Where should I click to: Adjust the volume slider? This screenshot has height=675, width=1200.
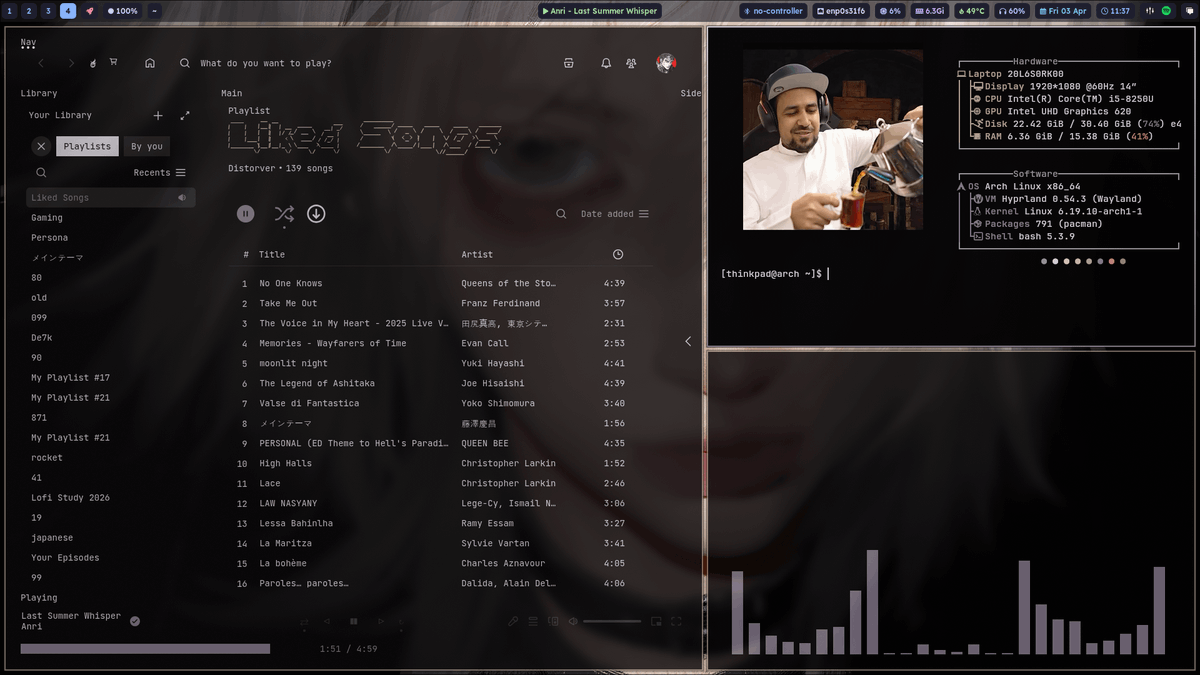click(x=612, y=620)
